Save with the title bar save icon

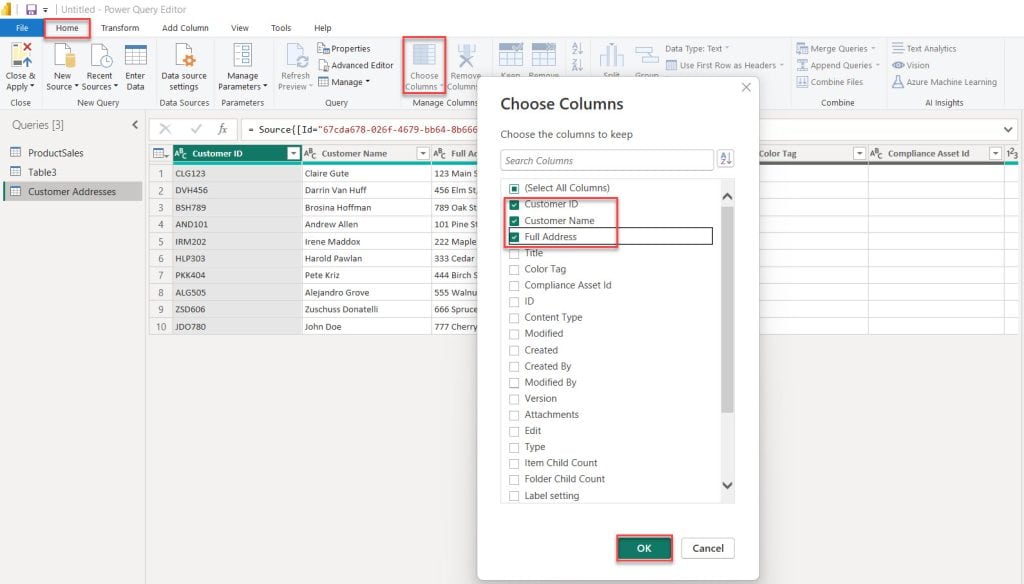point(31,10)
